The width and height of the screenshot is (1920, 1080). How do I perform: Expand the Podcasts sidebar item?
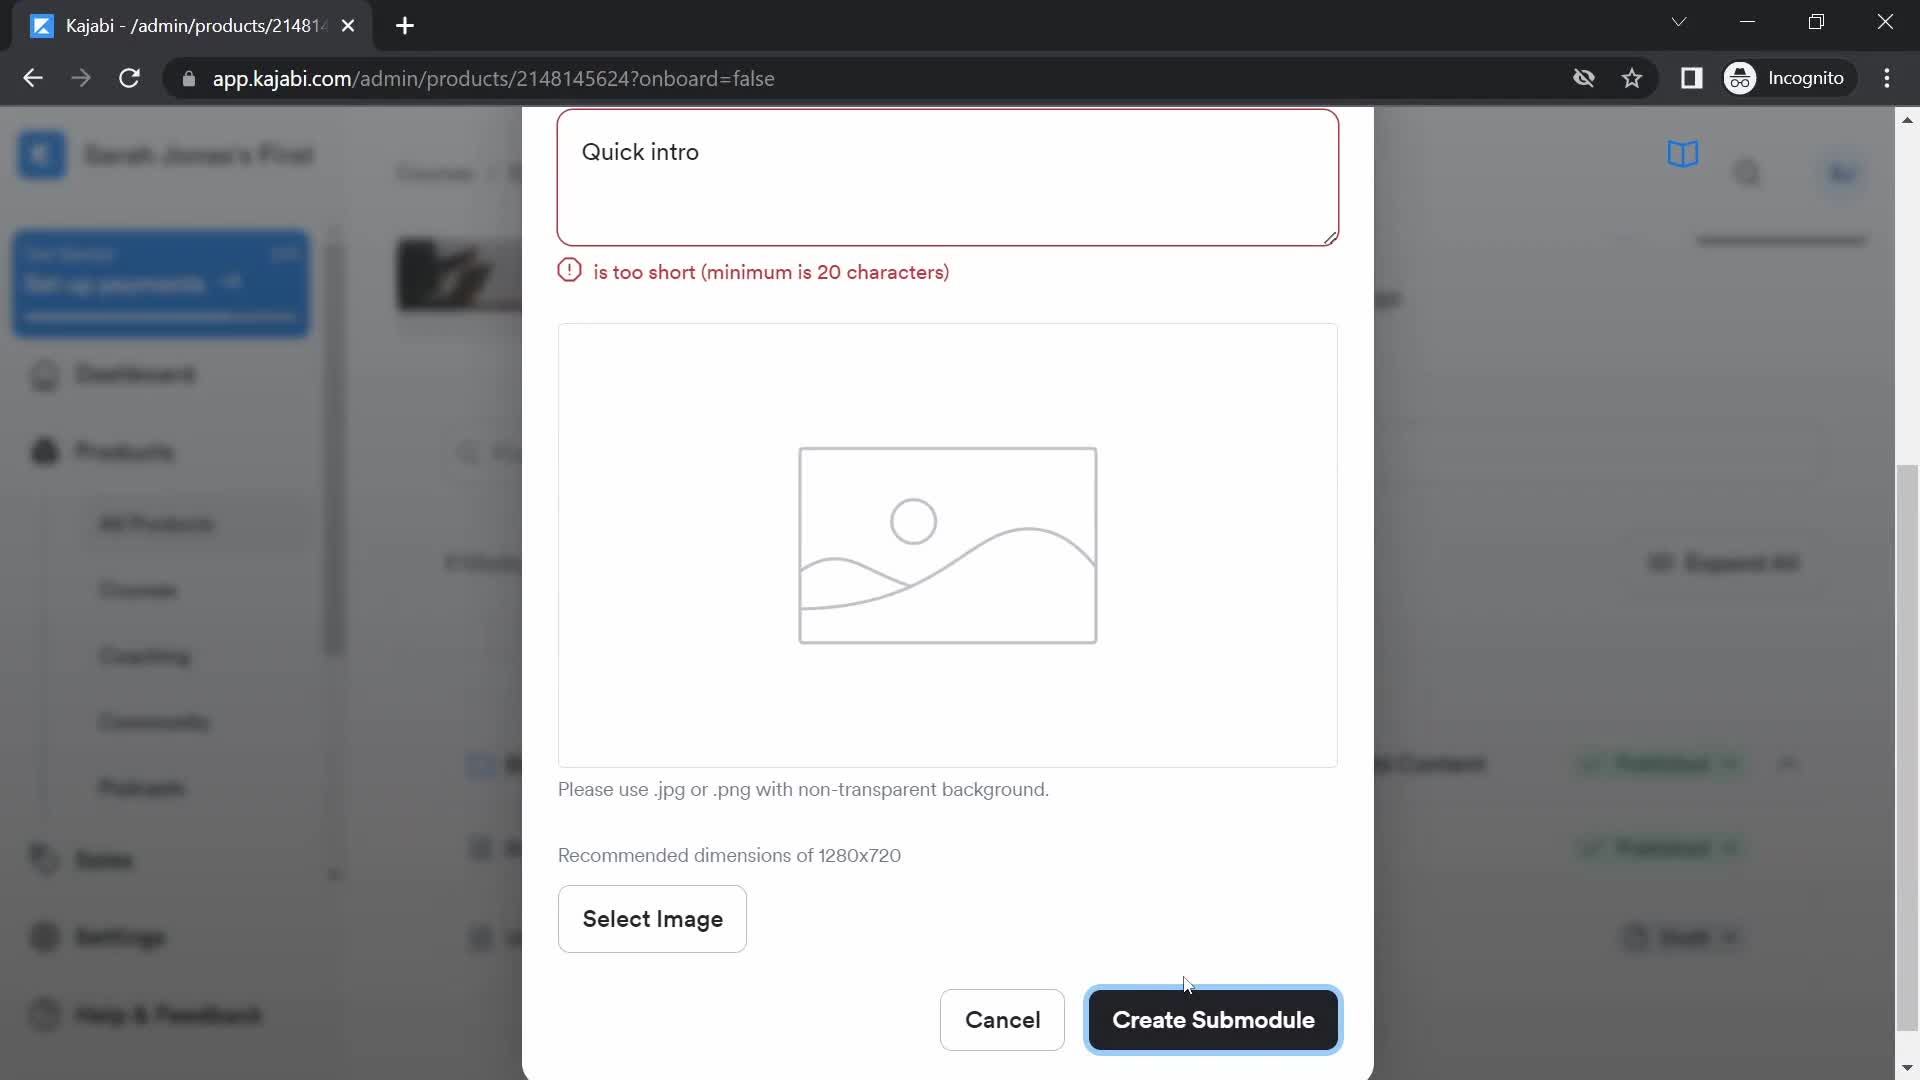[x=141, y=787]
